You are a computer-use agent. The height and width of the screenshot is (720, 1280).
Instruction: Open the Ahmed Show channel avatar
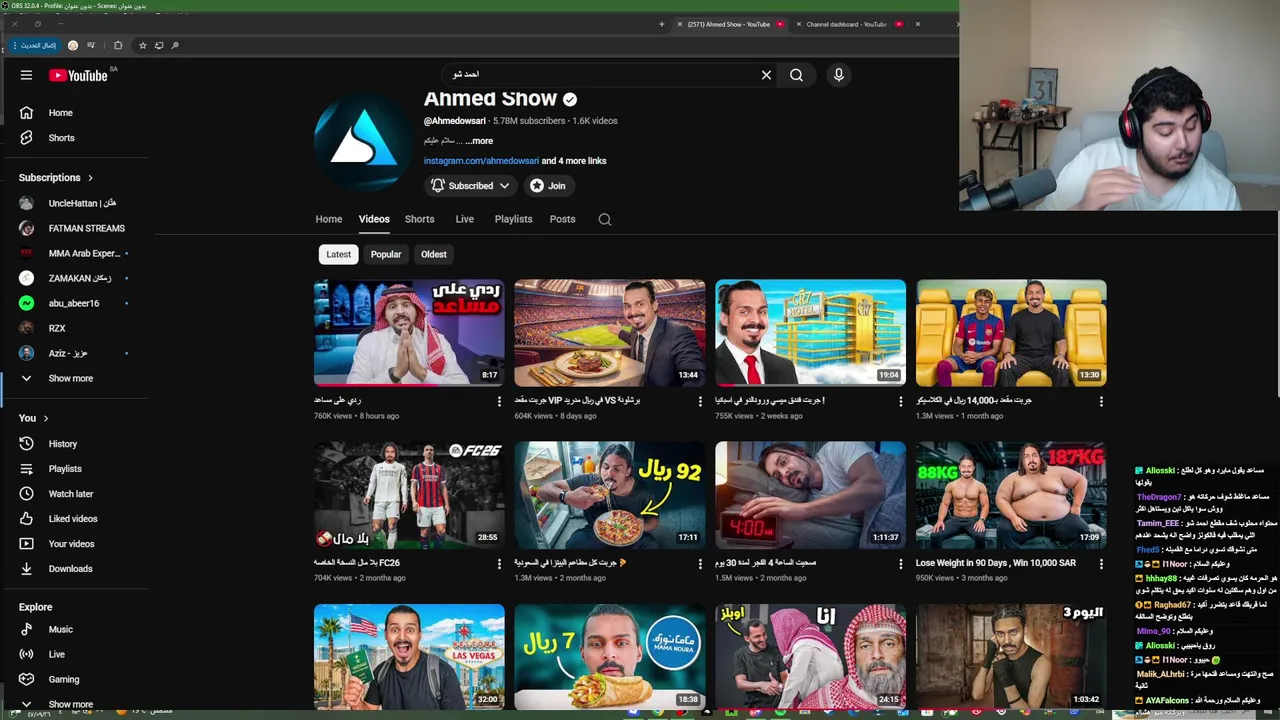pos(362,141)
